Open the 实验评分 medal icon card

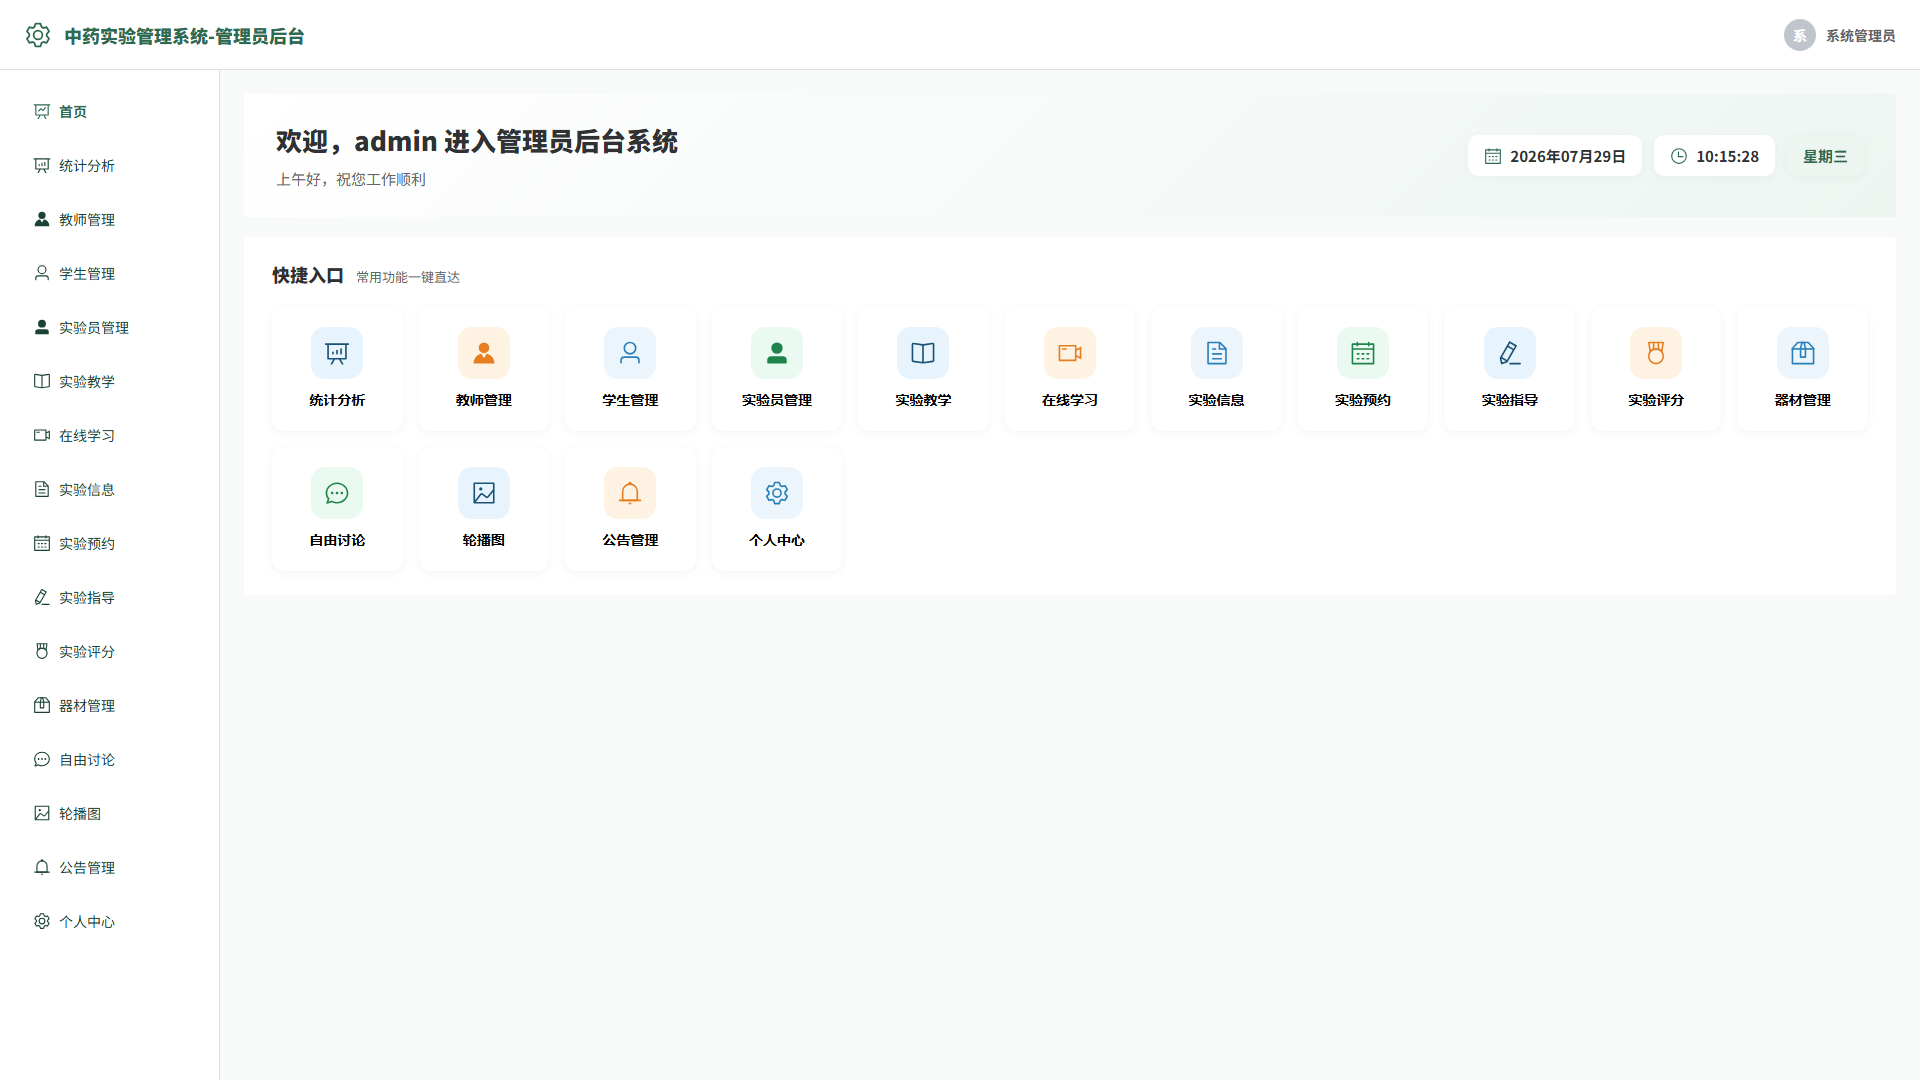[1656, 369]
